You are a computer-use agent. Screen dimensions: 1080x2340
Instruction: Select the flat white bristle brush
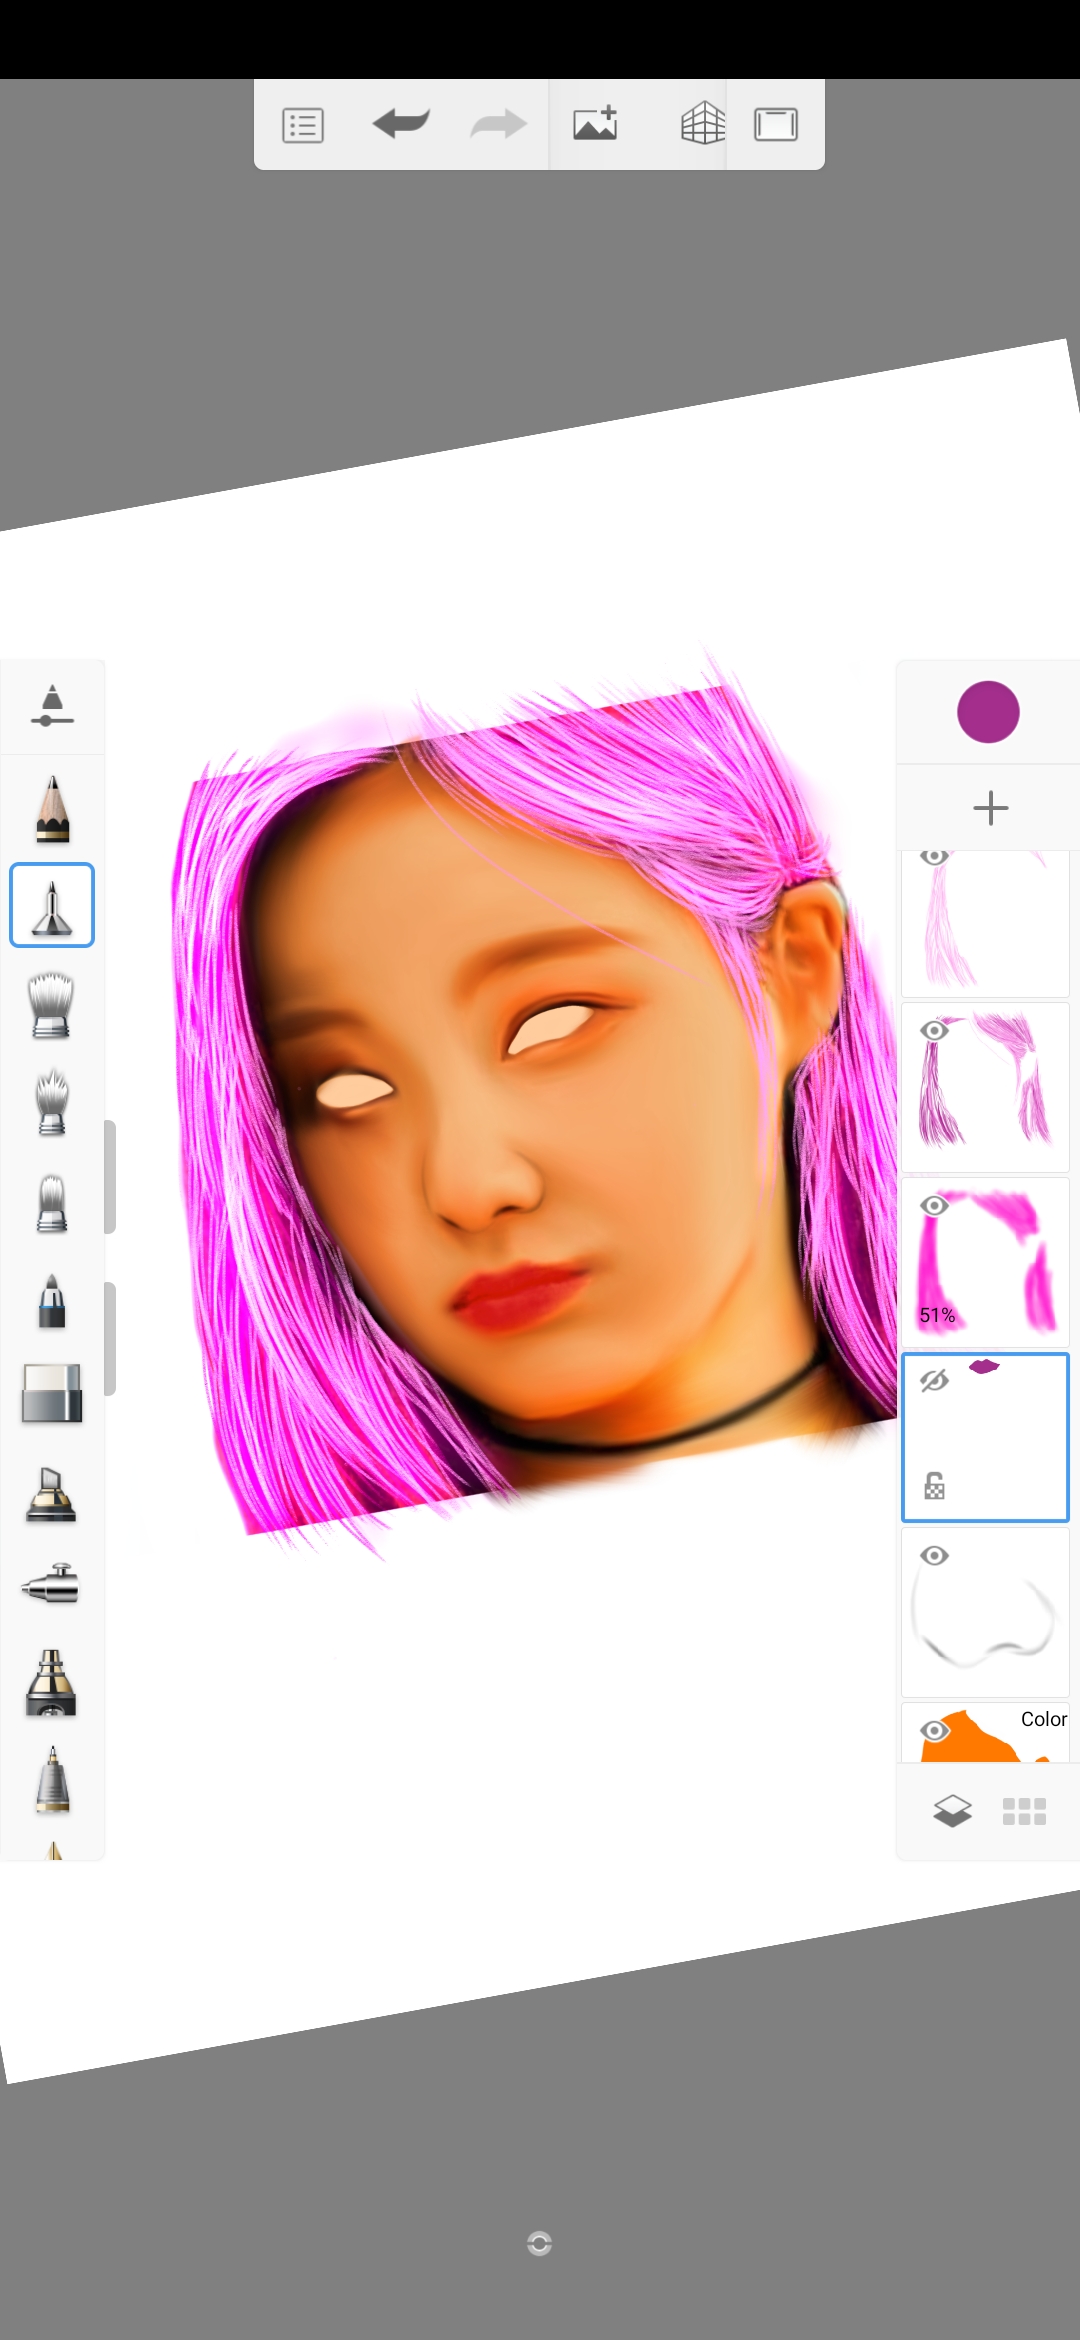click(52, 1201)
